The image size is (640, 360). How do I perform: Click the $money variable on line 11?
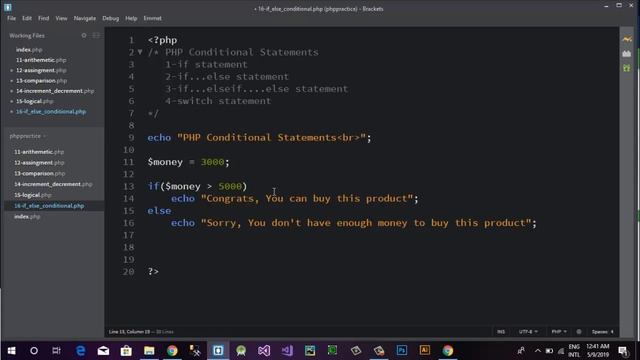165,162
